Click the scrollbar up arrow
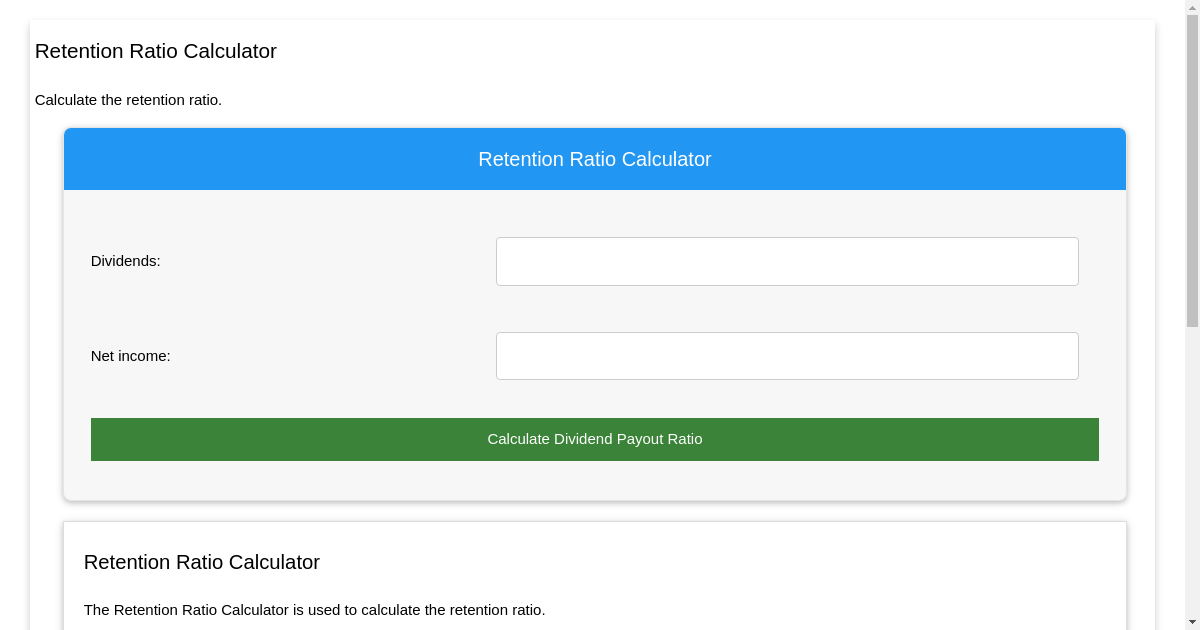 1192,8
